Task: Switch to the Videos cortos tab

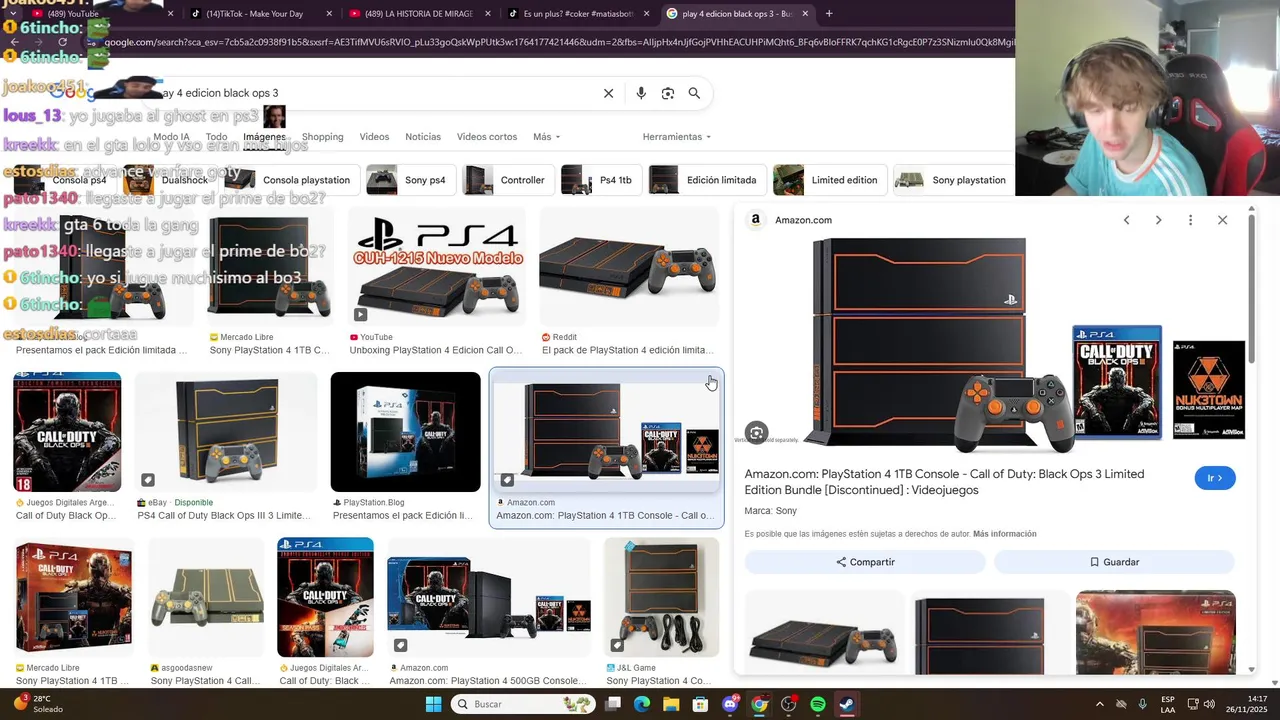Action: (487, 137)
